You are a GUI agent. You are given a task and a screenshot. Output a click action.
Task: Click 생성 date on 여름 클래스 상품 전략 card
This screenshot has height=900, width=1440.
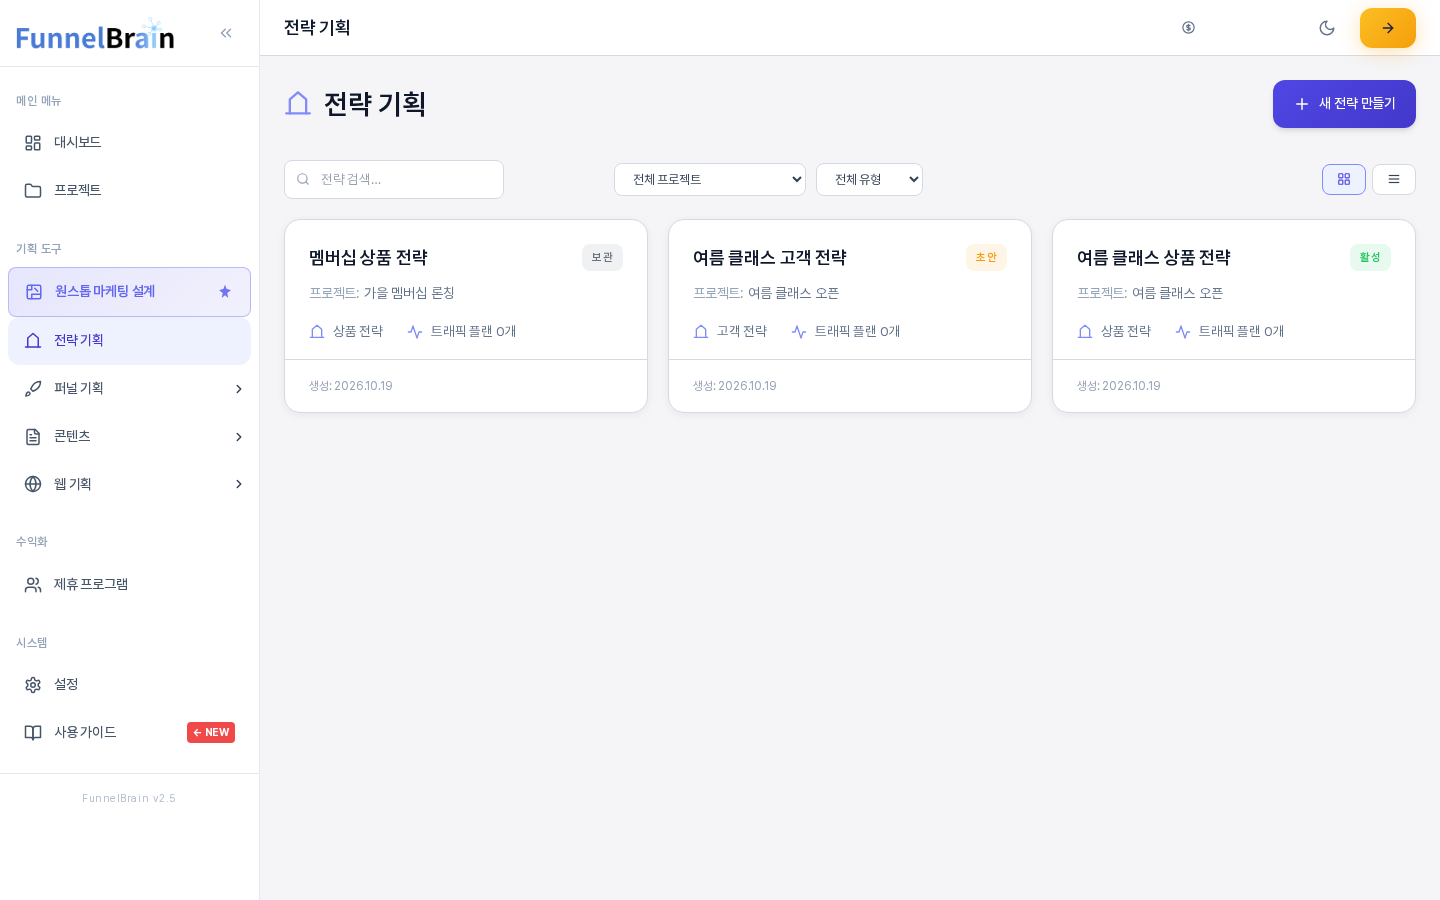click(1119, 386)
